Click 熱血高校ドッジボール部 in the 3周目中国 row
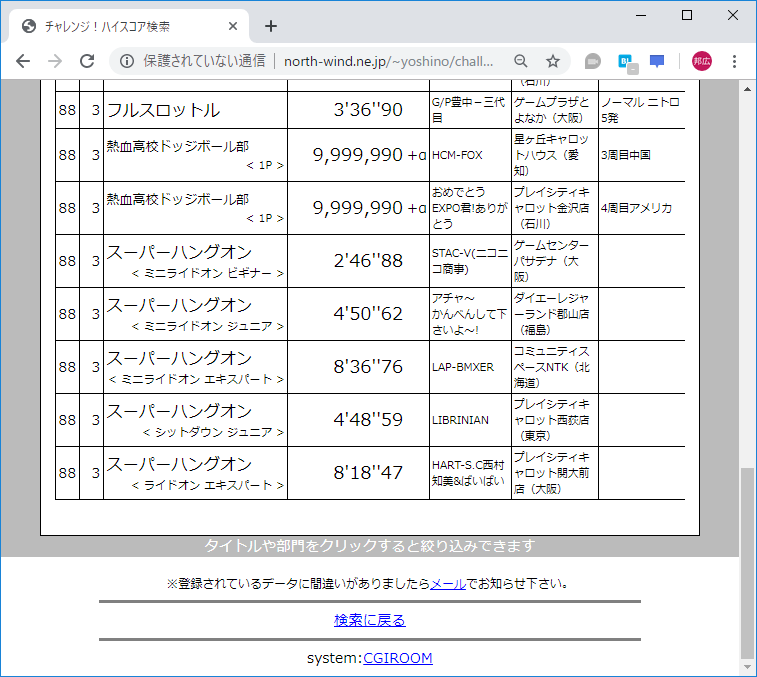The height and width of the screenshot is (677, 757). pyautogui.click(x=178, y=146)
